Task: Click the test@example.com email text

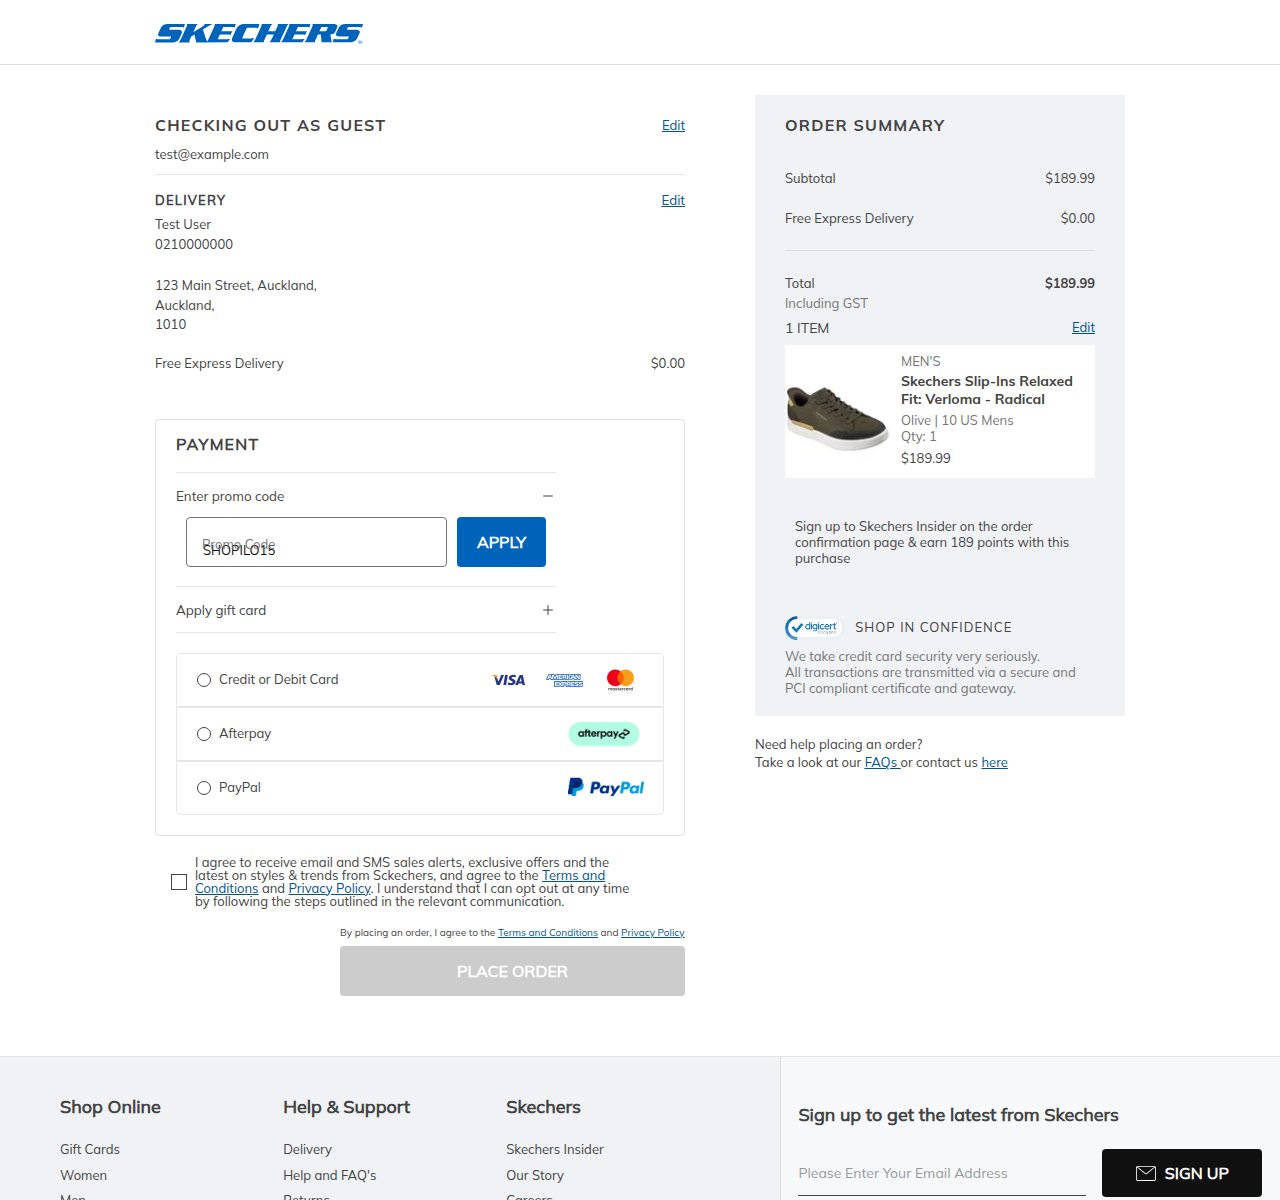Action: [212, 154]
